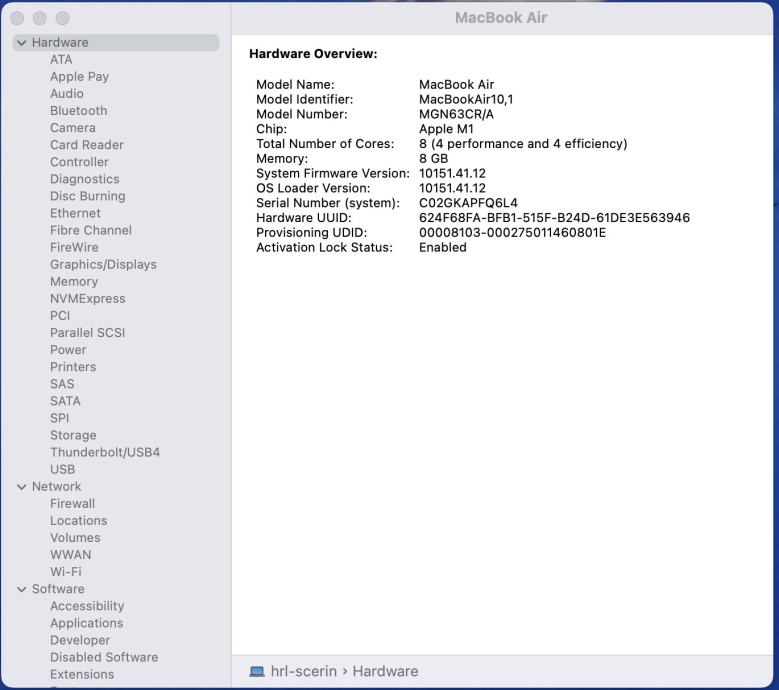The image size is (779, 690).
Task: Zoom the window with the third title-bar button
Action: (63, 18)
